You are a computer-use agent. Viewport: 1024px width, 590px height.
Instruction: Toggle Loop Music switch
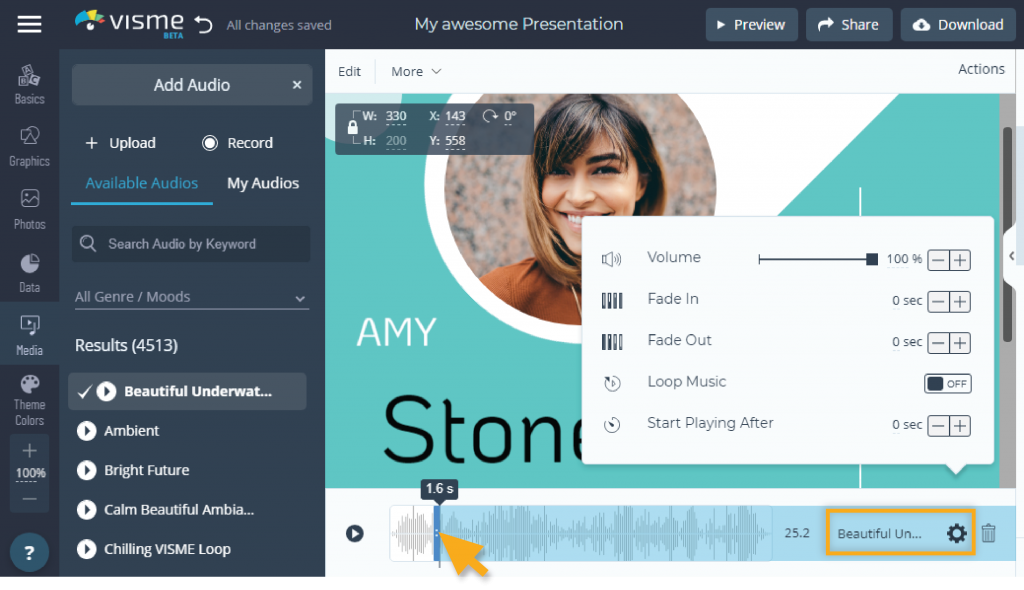click(x=947, y=384)
